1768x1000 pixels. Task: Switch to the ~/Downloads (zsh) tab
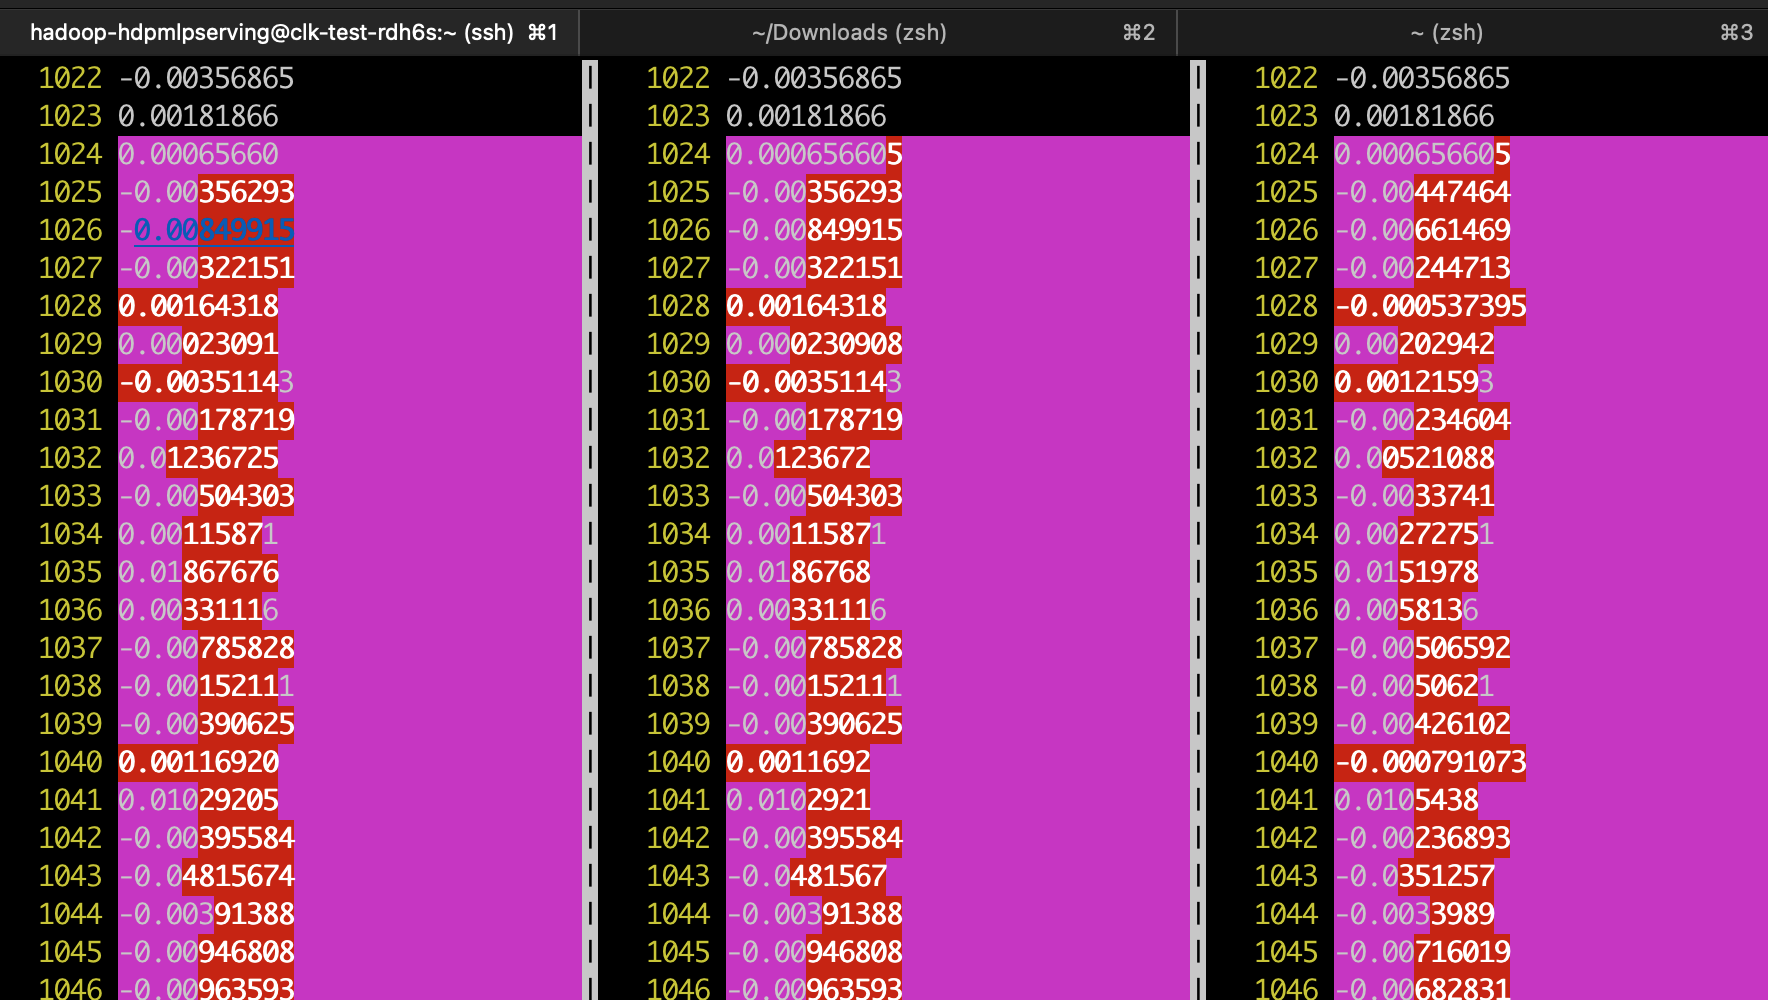[851, 31]
